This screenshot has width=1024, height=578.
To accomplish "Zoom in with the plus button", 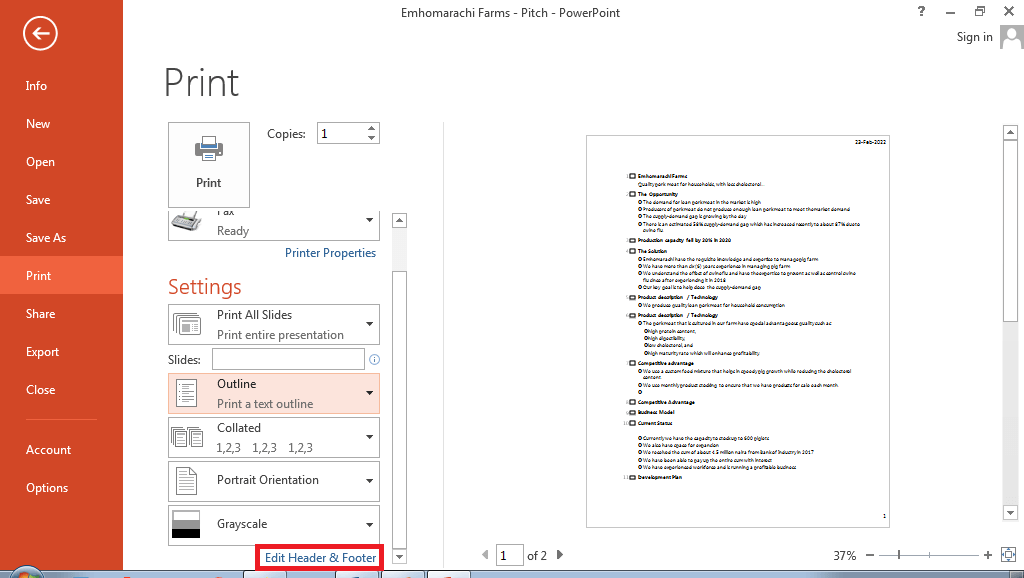I will [x=987, y=555].
